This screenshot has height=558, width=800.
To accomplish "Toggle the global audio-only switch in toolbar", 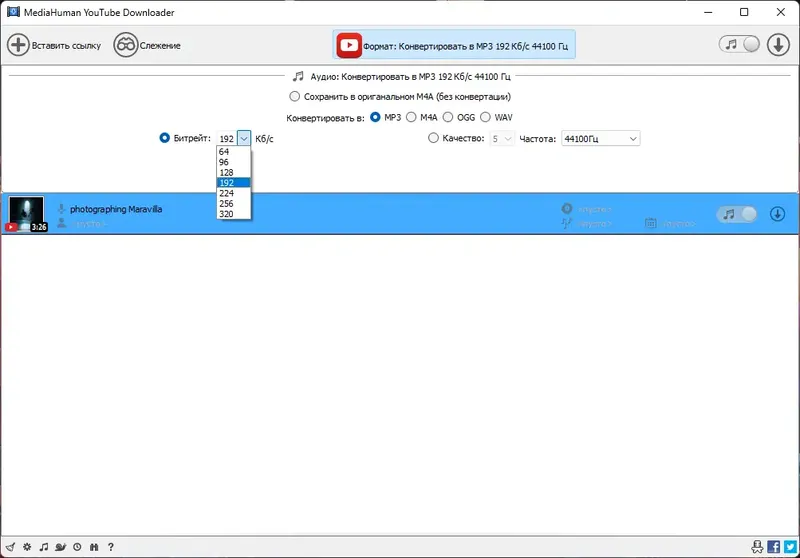I will pos(739,44).
